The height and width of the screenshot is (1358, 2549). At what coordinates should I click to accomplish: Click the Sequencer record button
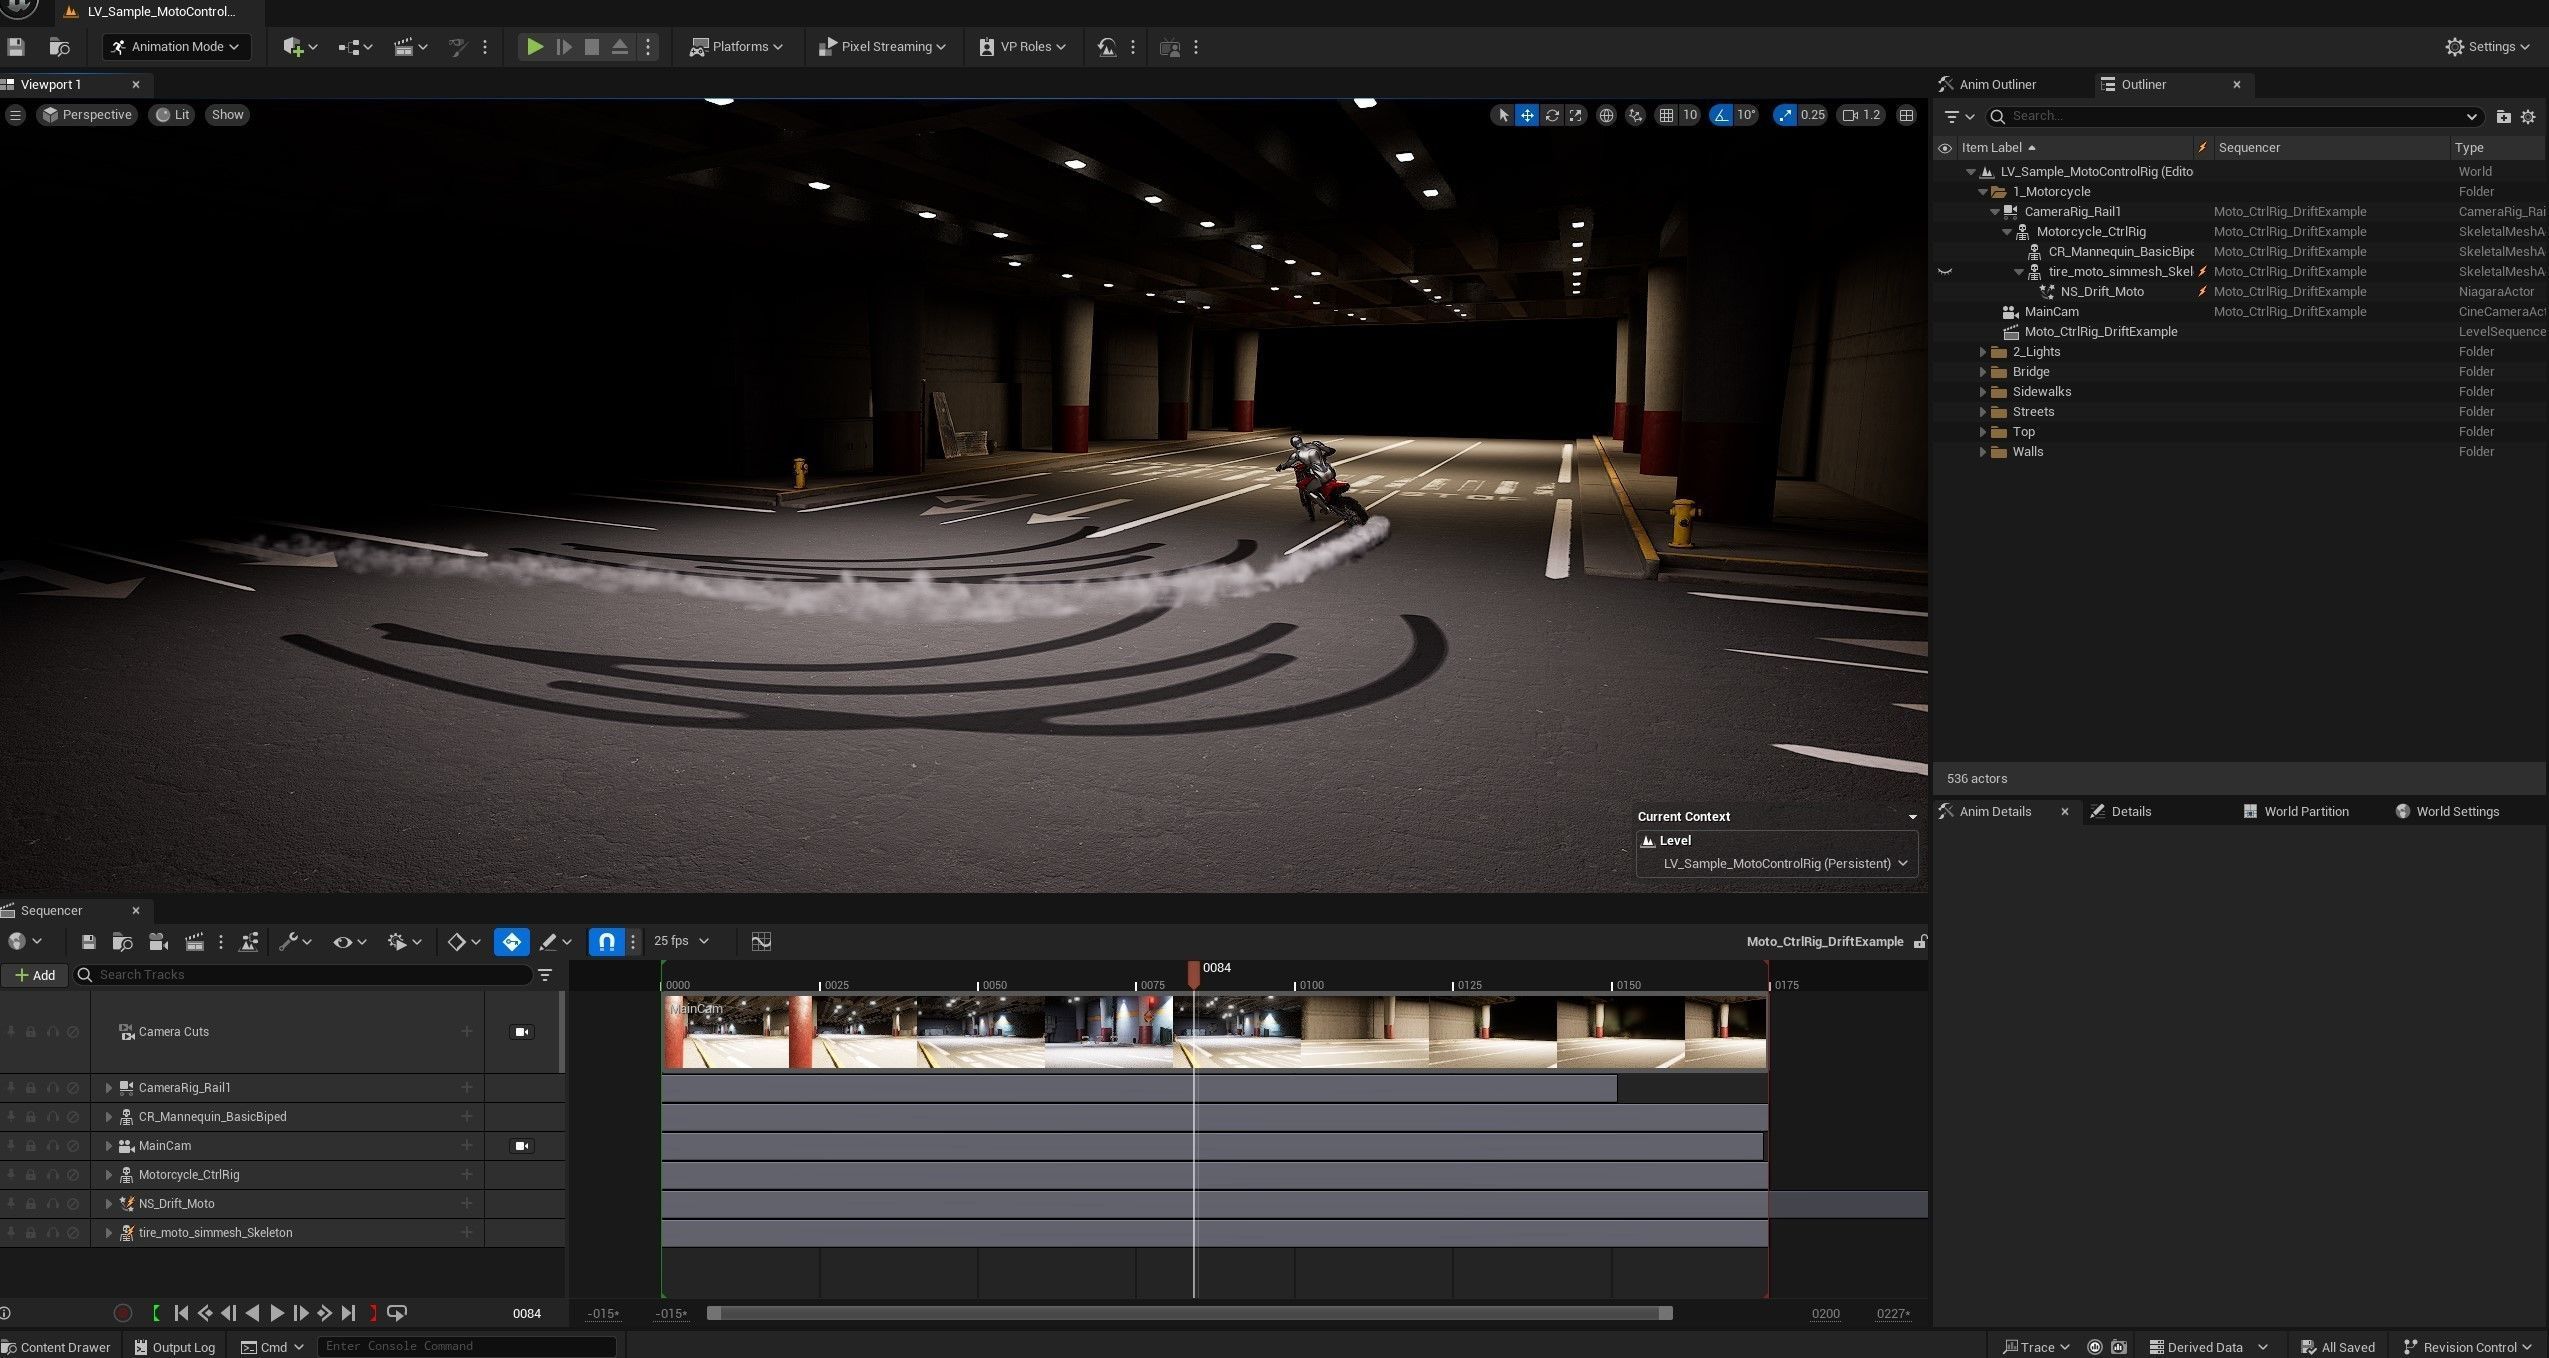click(123, 1314)
